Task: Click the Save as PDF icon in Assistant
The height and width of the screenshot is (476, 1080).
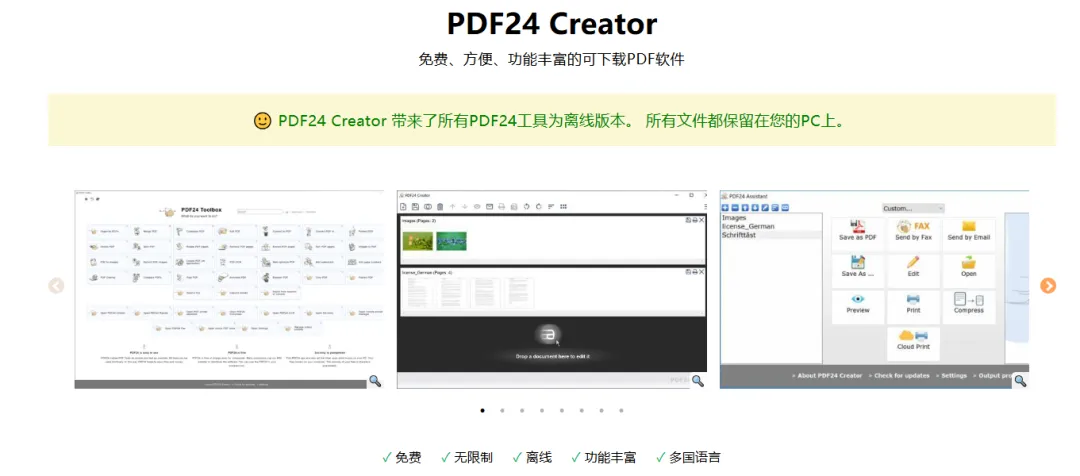Action: pyautogui.click(x=858, y=227)
